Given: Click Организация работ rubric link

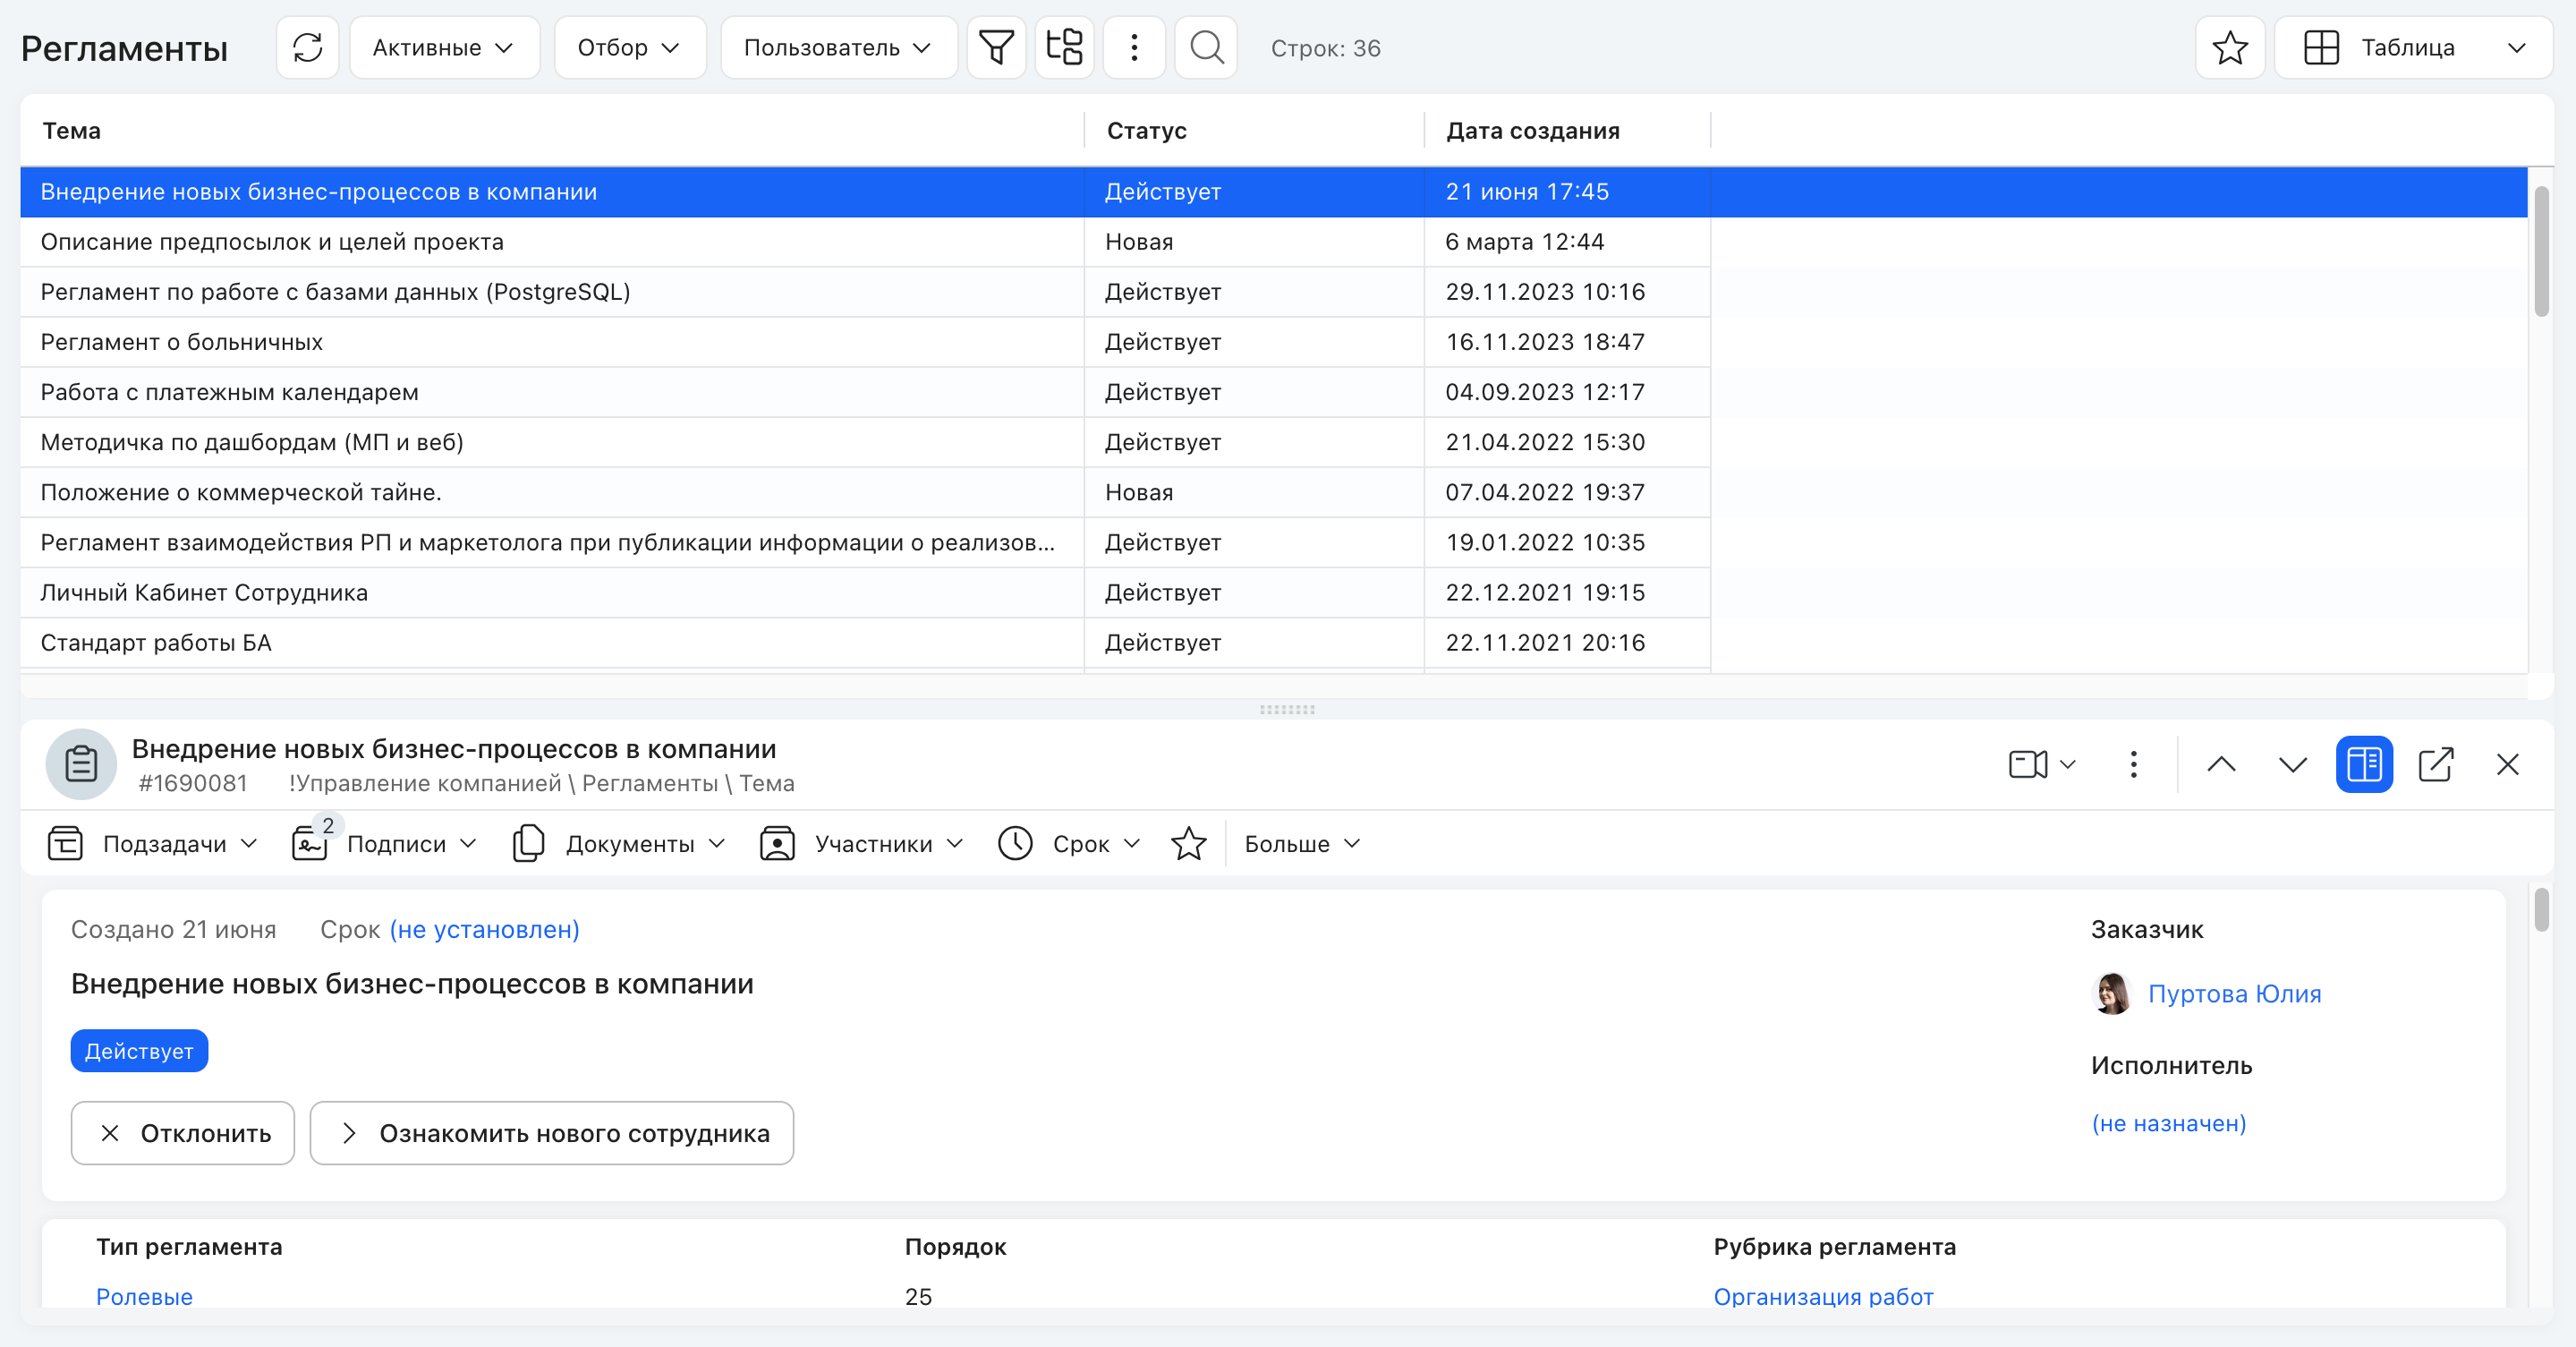Looking at the screenshot, I should pyautogui.click(x=1823, y=1300).
